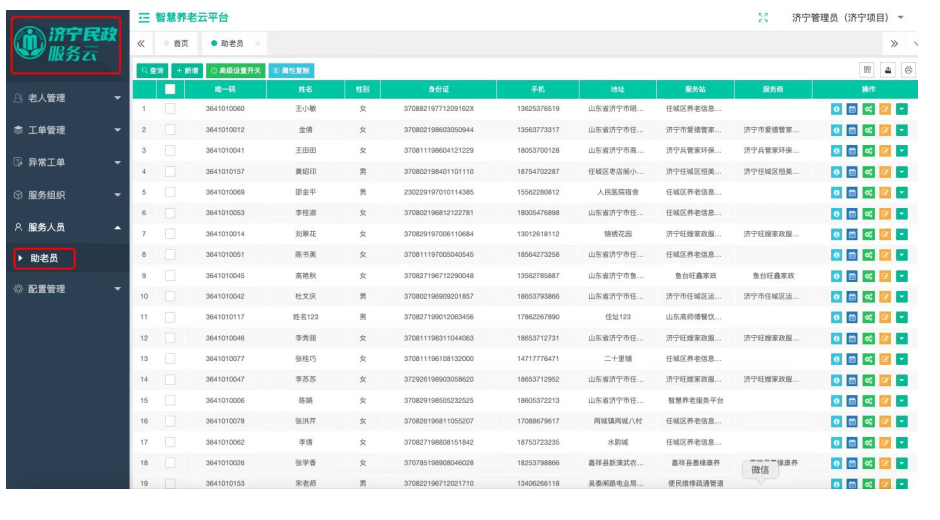940x520 pixels.
Task: Check the select-all checkbox in table header
Action: (170, 89)
